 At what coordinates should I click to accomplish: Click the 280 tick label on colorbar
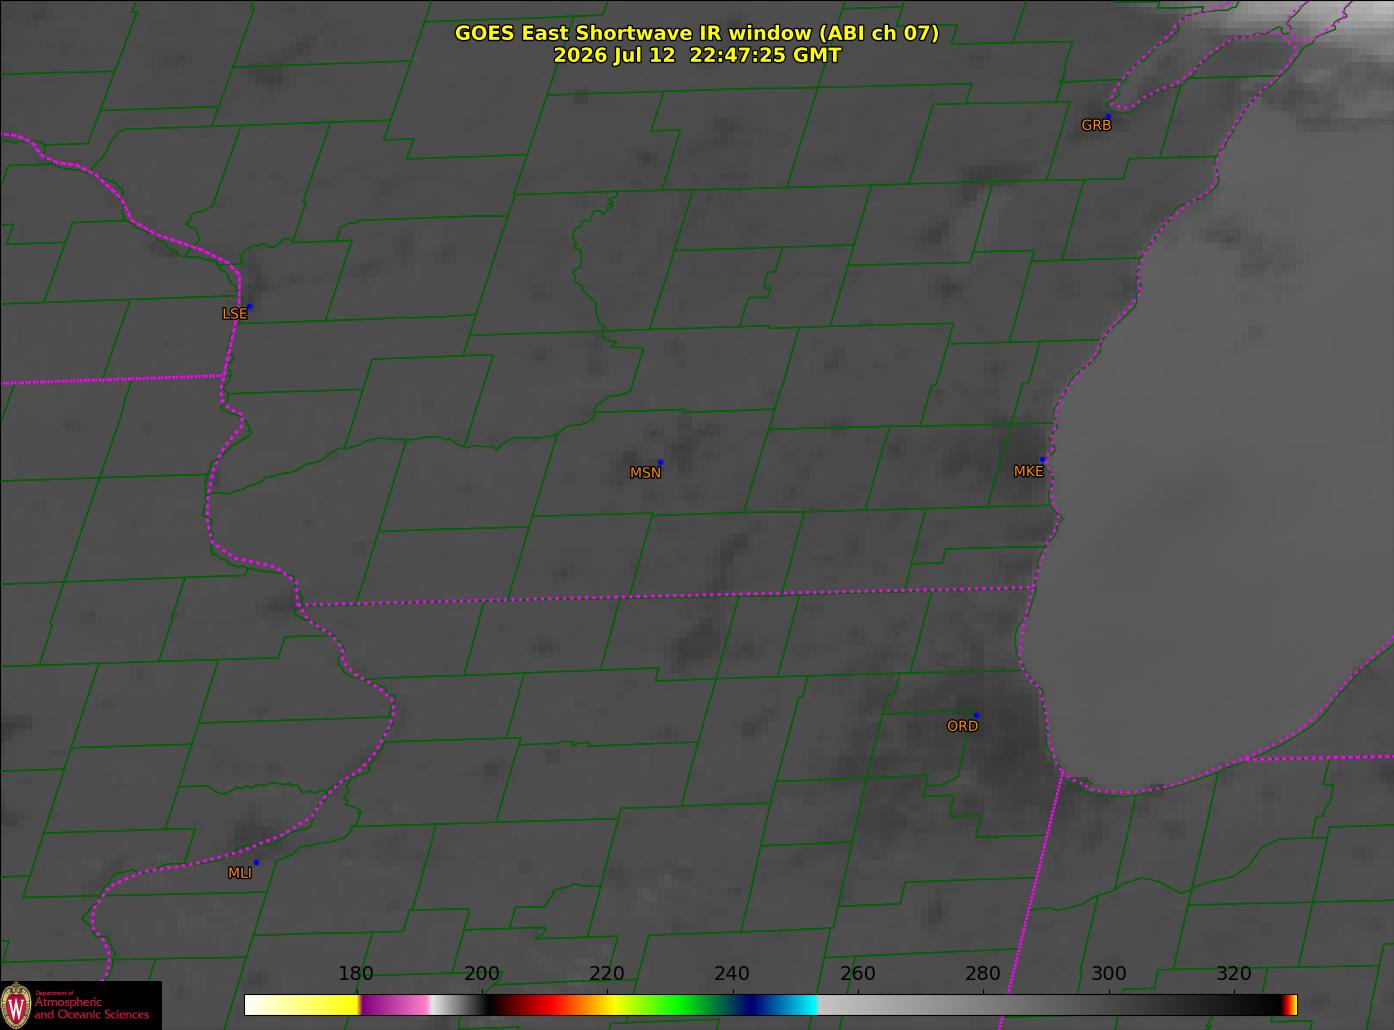(x=983, y=974)
